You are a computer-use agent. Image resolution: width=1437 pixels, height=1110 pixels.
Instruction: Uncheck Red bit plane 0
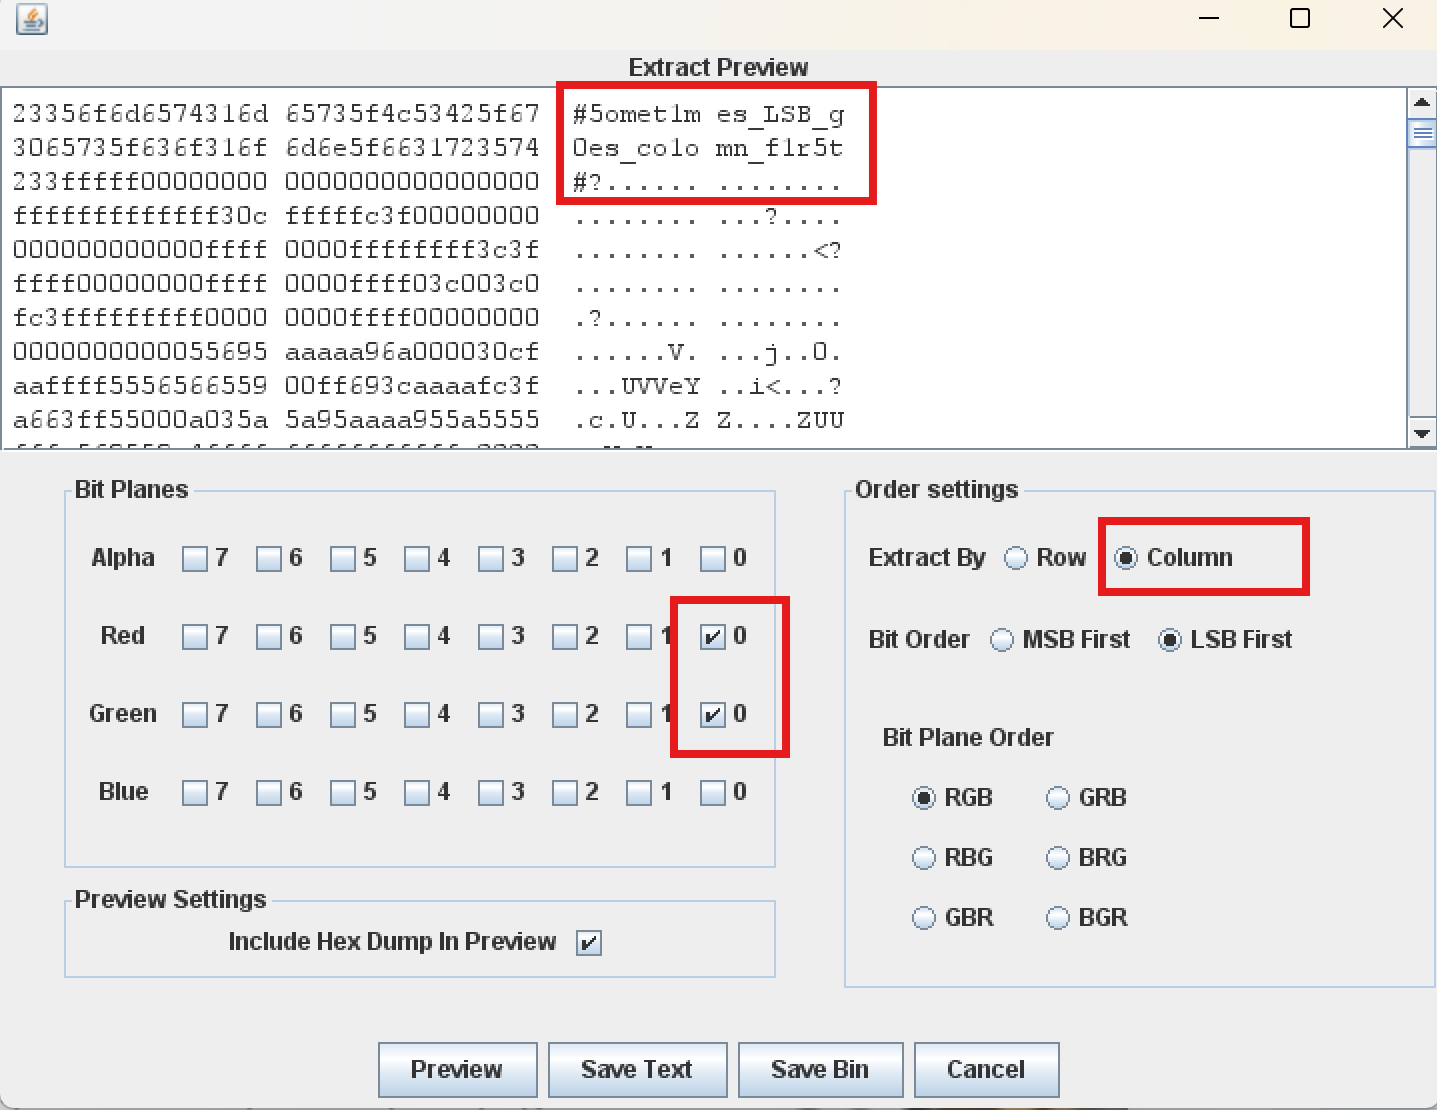pyautogui.click(x=713, y=636)
